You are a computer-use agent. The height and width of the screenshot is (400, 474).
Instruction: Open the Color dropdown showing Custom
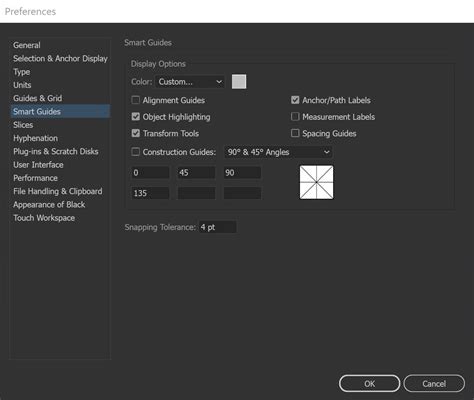(x=190, y=82)
